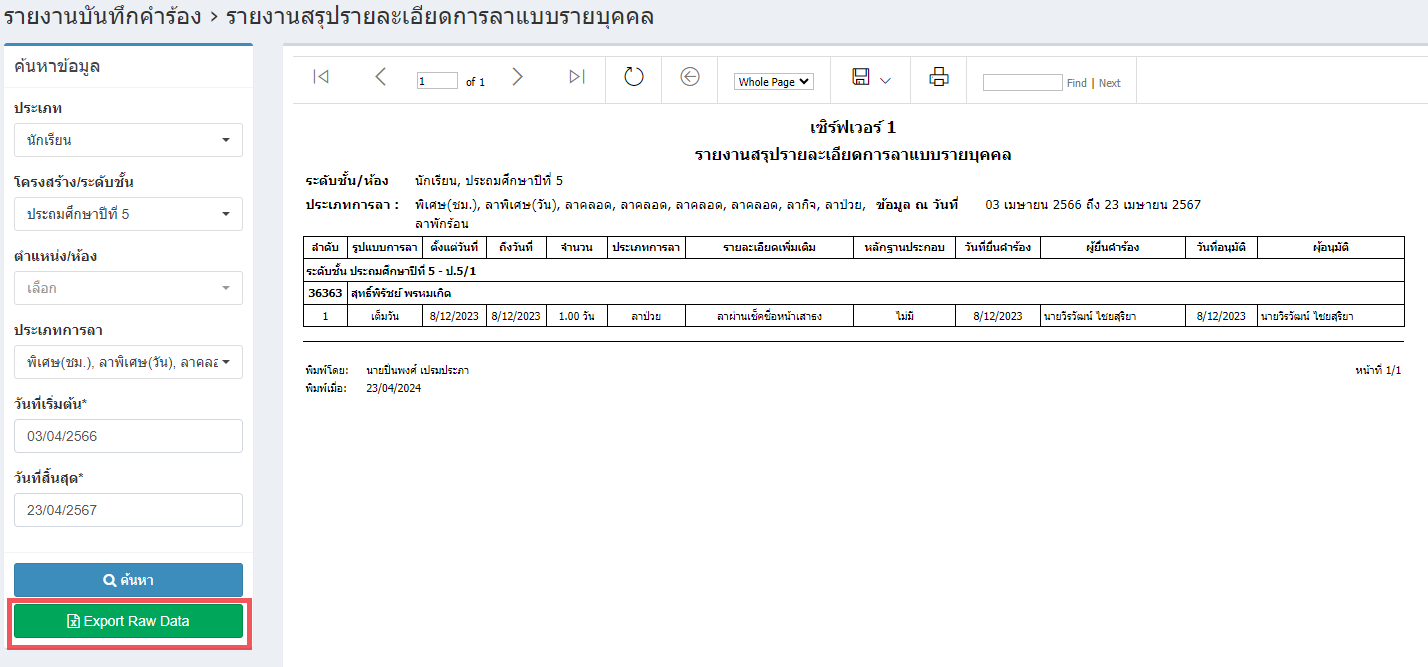The image size is (1428, 667).
Task: Click the ผู้อนุมัติ column header
Action: point(1330,247)
